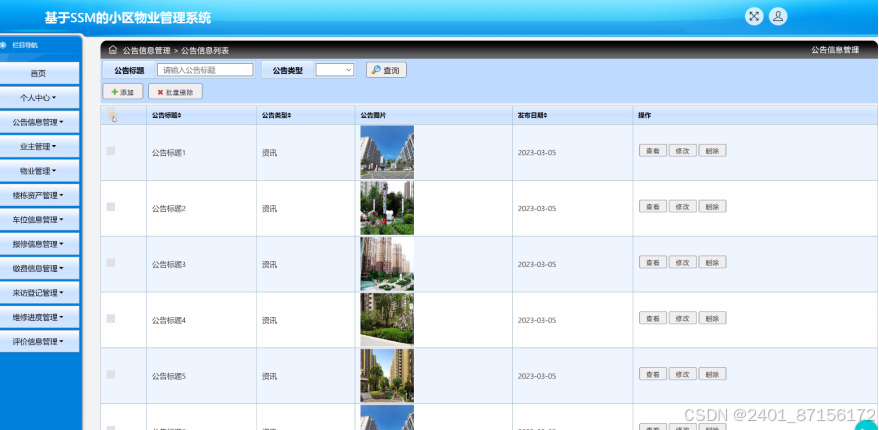The width and height of the screenshot is (879, 430).
Task: Check the checkbox for 公告标题3 row
Action: (111, 262)
